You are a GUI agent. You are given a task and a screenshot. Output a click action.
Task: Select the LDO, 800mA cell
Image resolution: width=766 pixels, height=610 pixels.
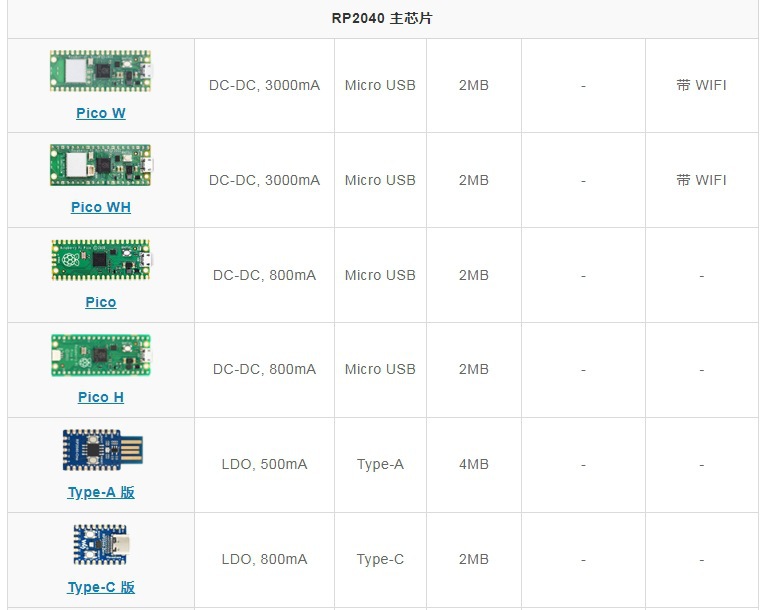pyautogui.click(x=264, y=559)
